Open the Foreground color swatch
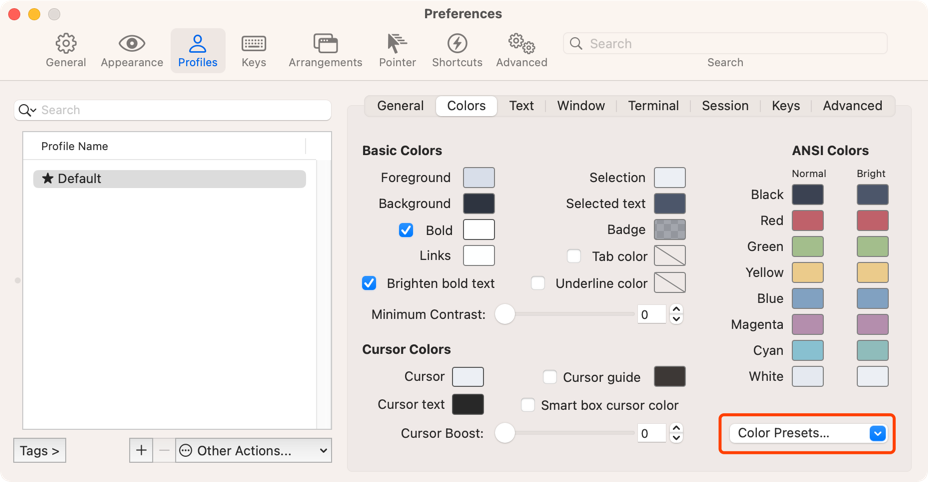 (479, 178)
